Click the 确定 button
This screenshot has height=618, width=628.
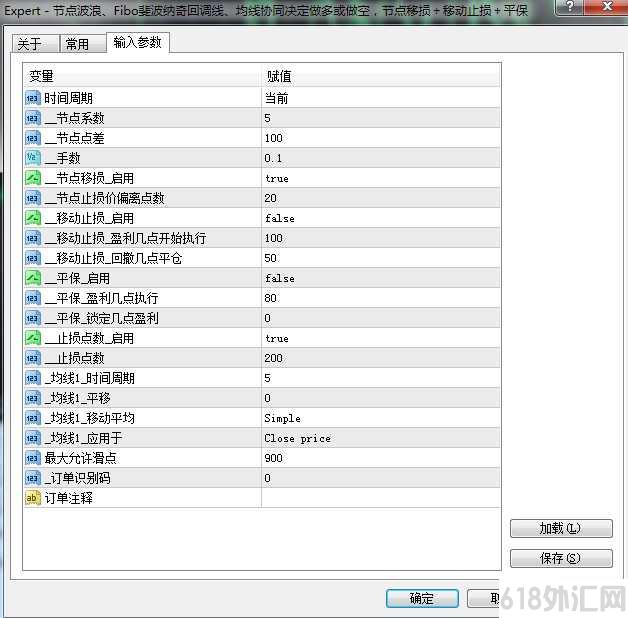[x=422, y=598]
